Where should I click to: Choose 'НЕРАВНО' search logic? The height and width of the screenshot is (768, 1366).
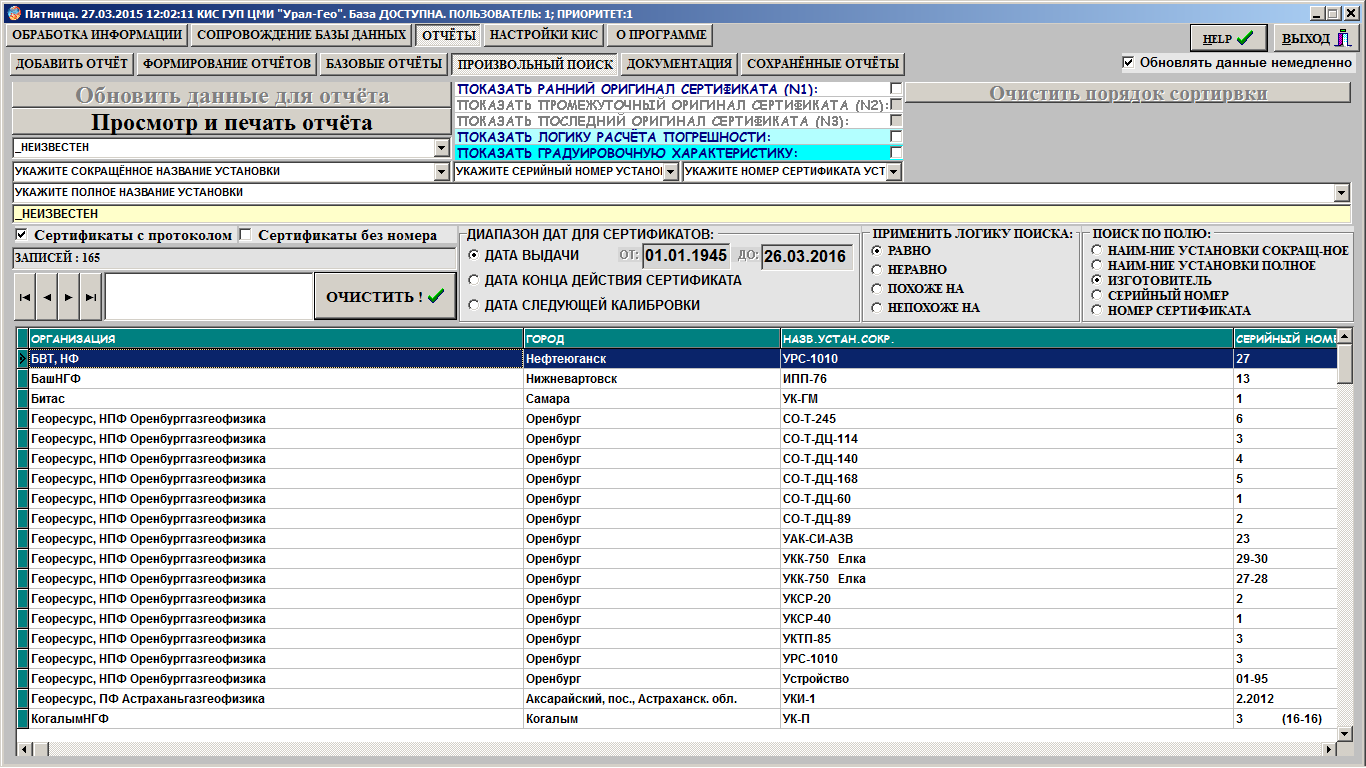click(x=877, y=269)
